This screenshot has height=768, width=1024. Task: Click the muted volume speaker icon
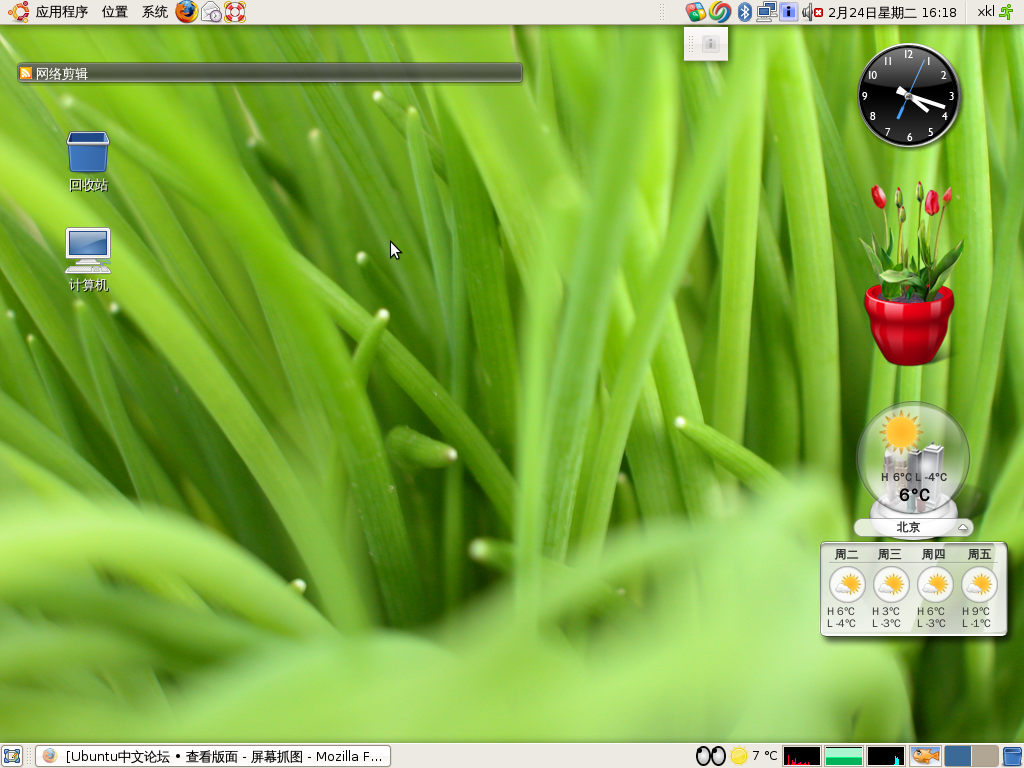[812, 12]
